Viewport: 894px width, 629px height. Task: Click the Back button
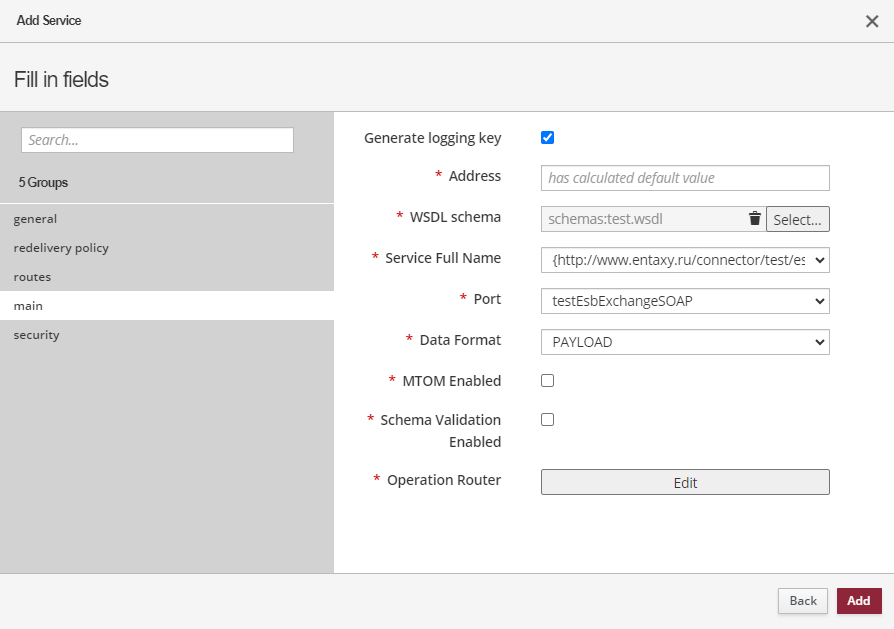(x=802, y=600)
